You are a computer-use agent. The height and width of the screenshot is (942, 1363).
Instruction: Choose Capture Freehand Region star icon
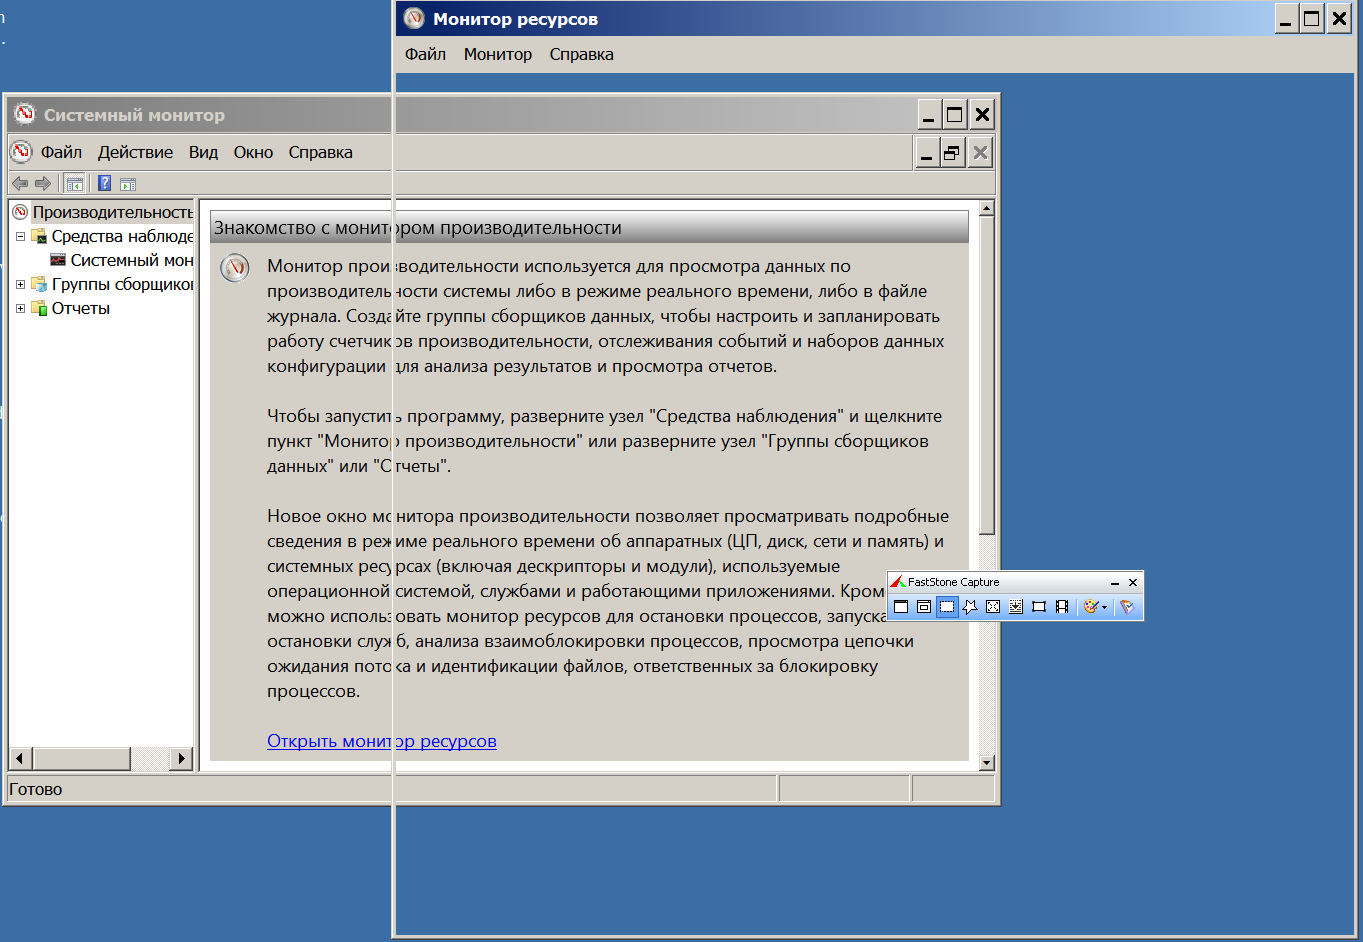(x=970, y=607)
